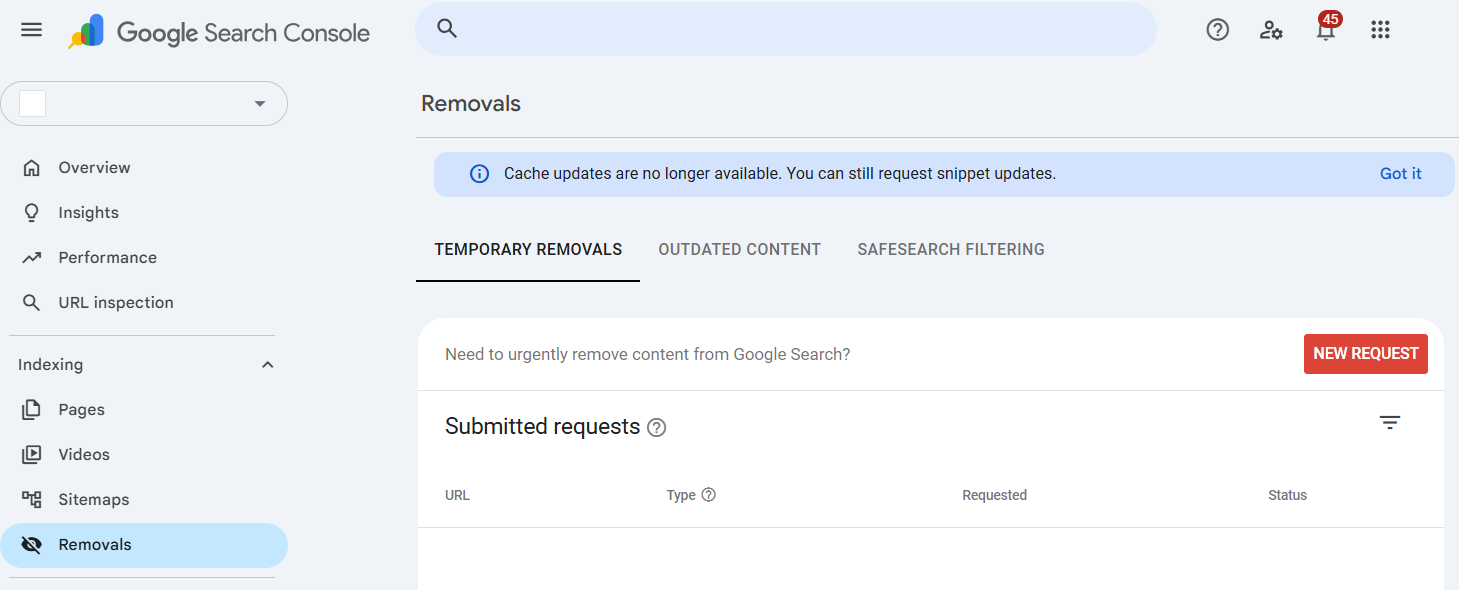Click the Insights lightbulb icon

(x=32, y=213)
